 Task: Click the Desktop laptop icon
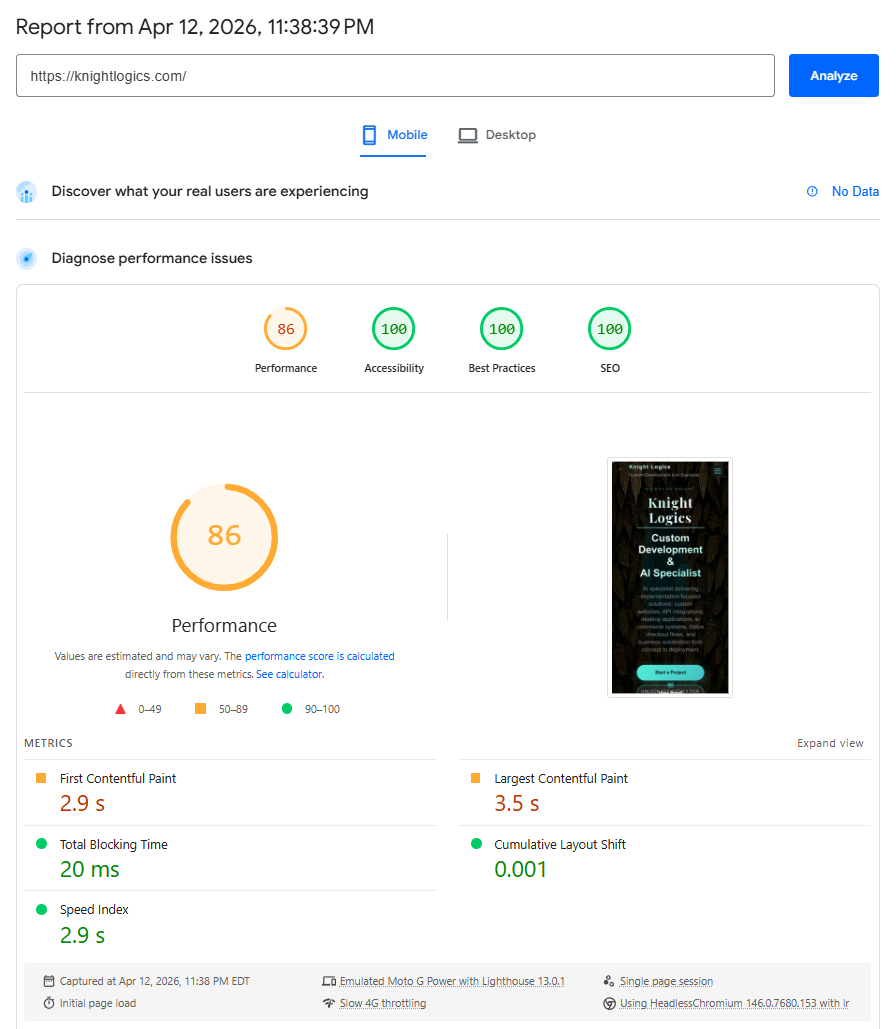pyautogui.click(x=467, y=134)
